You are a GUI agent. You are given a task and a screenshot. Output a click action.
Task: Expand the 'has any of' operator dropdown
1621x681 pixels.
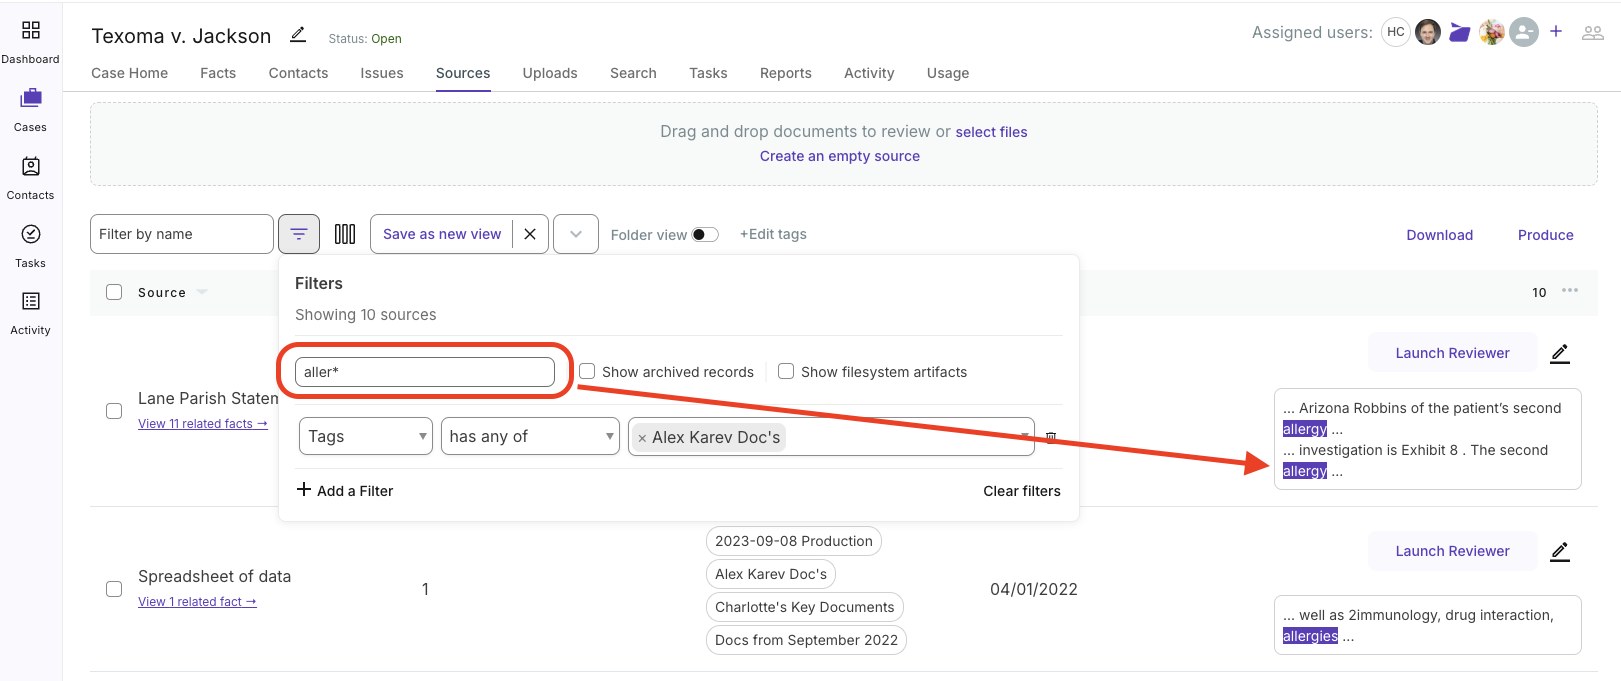coord(530,436)
